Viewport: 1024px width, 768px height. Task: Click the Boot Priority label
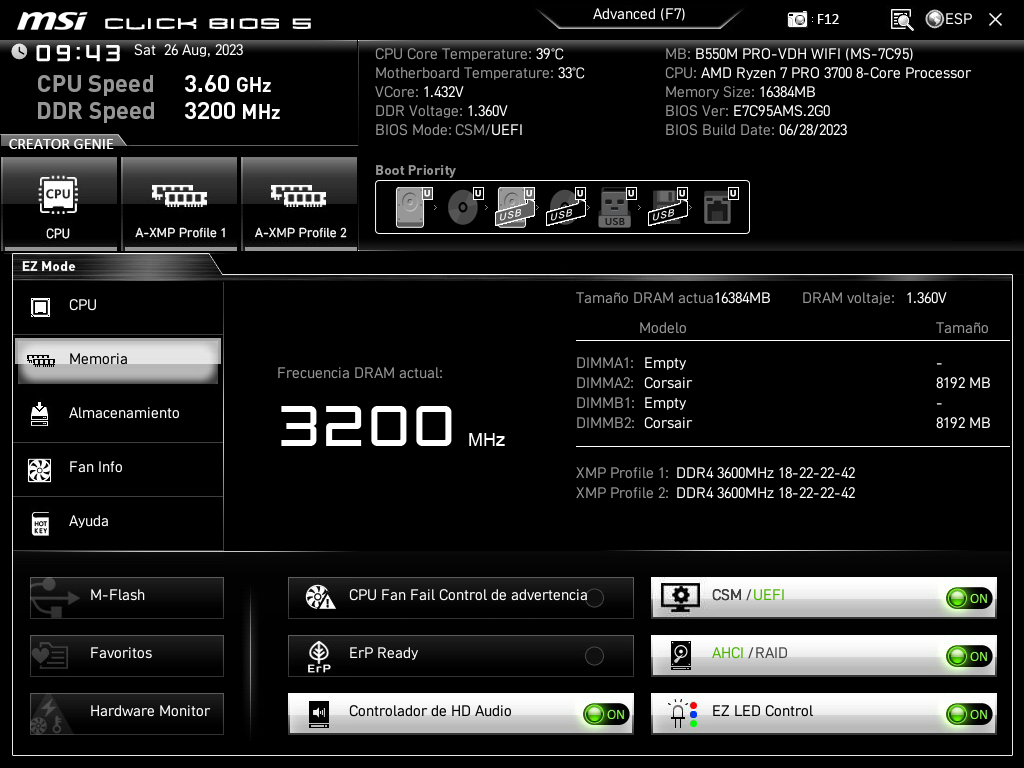(415, 170)
